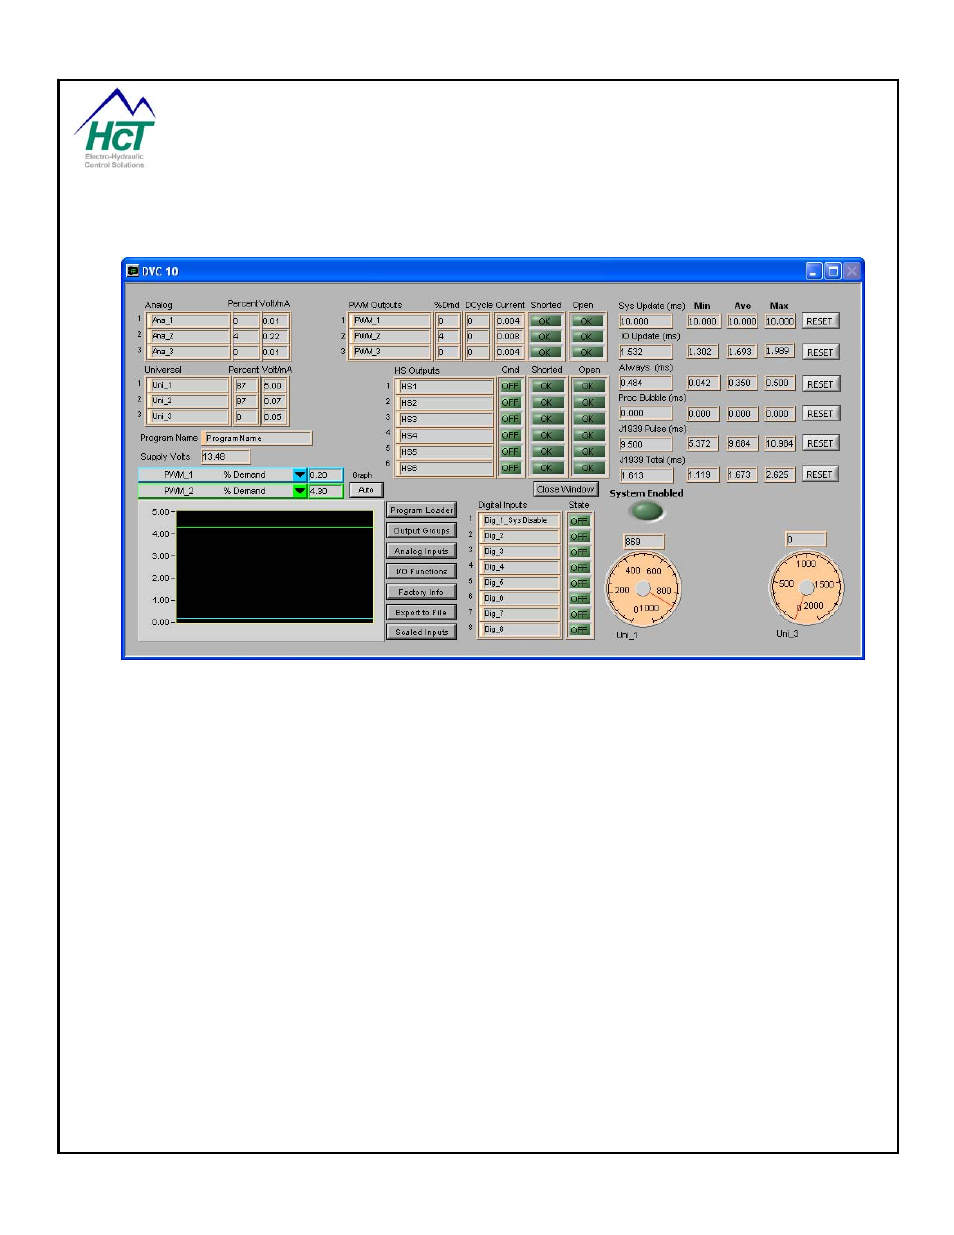
Task: Toggle the Dig_2 state indicator
Action: click(x=579, y=537)
